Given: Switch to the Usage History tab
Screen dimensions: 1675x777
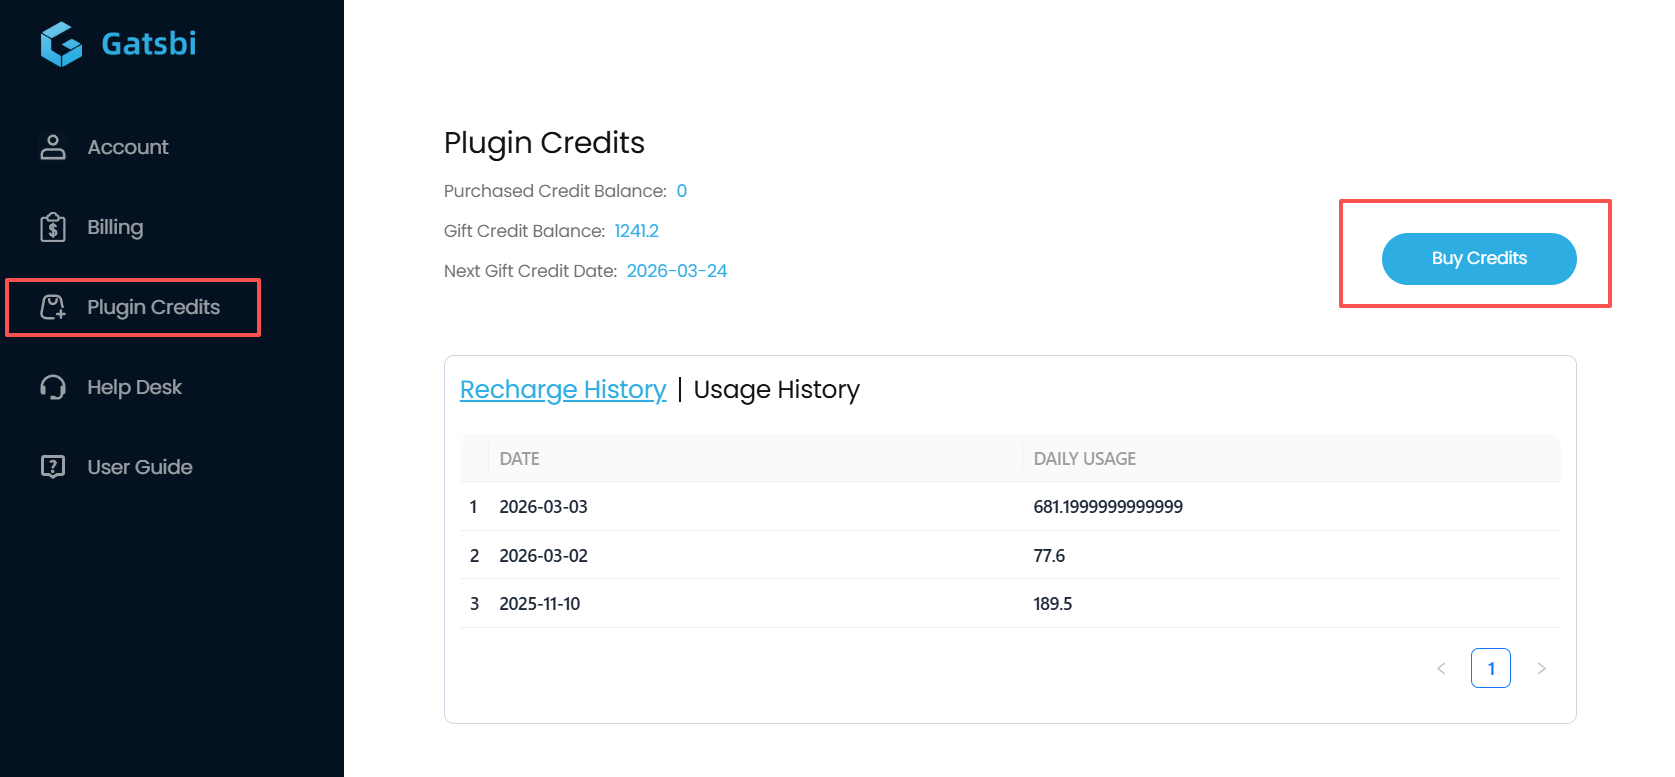Looking at the screenshot, I should coord(776,390).
